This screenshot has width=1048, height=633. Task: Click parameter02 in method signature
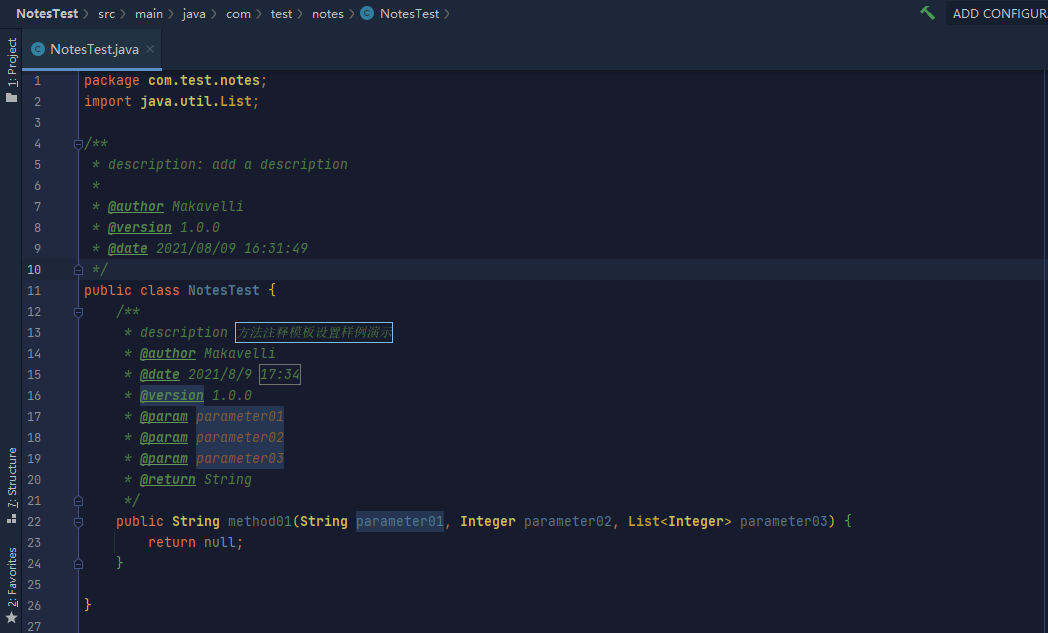click(x=567, y=521)
